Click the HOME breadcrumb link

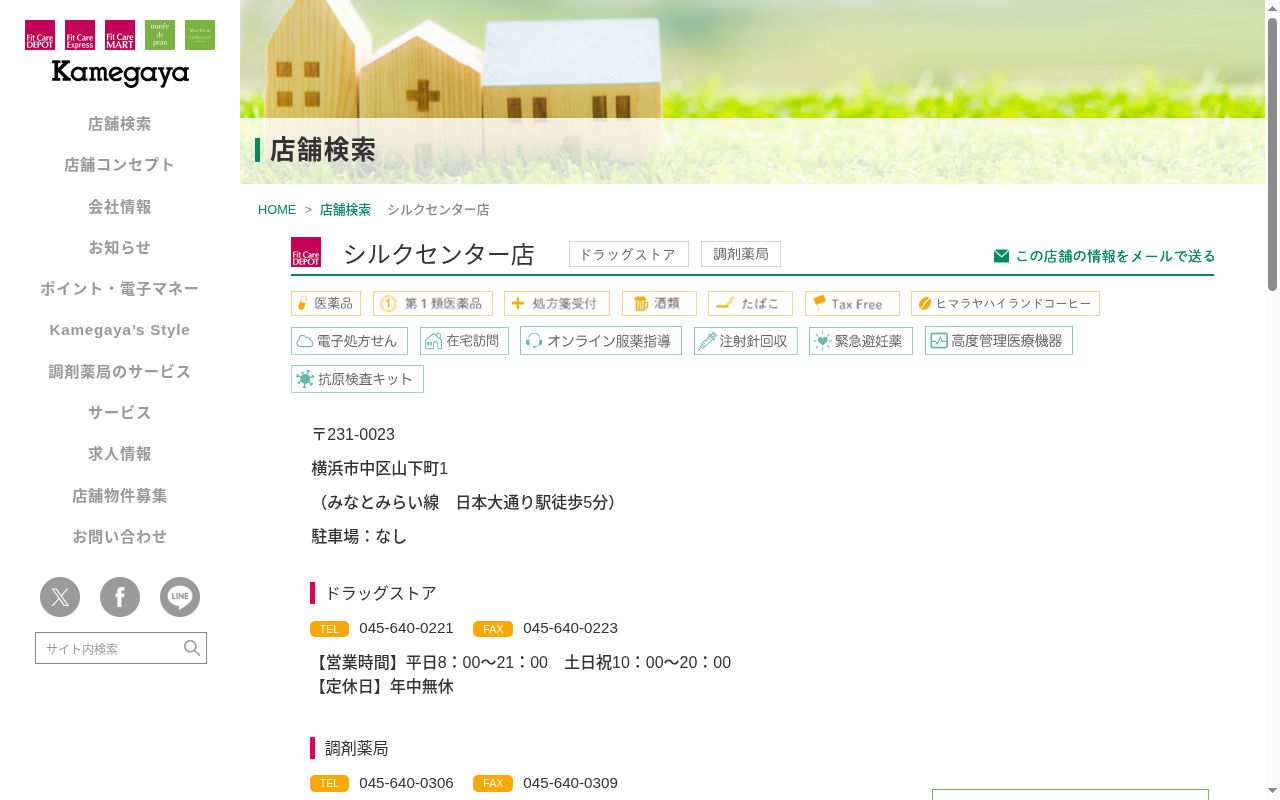(277, 210)
